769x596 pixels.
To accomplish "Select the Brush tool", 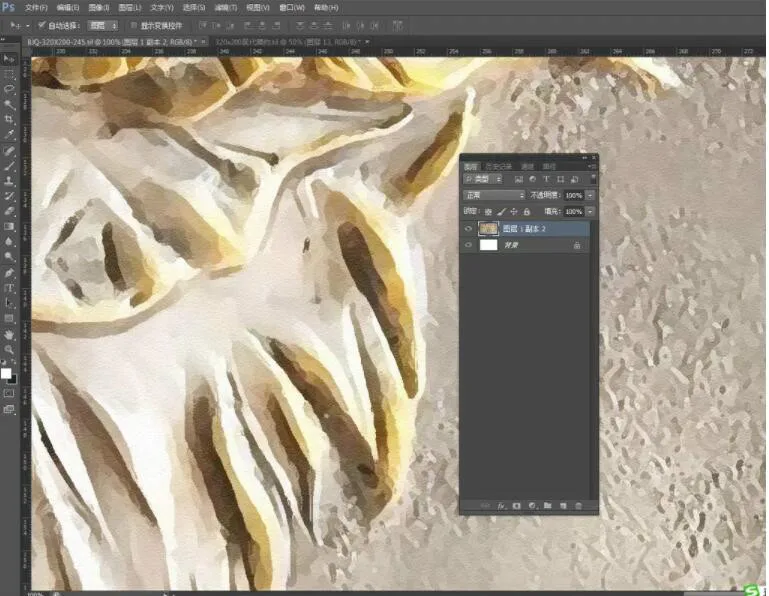I will pos(9,166).
